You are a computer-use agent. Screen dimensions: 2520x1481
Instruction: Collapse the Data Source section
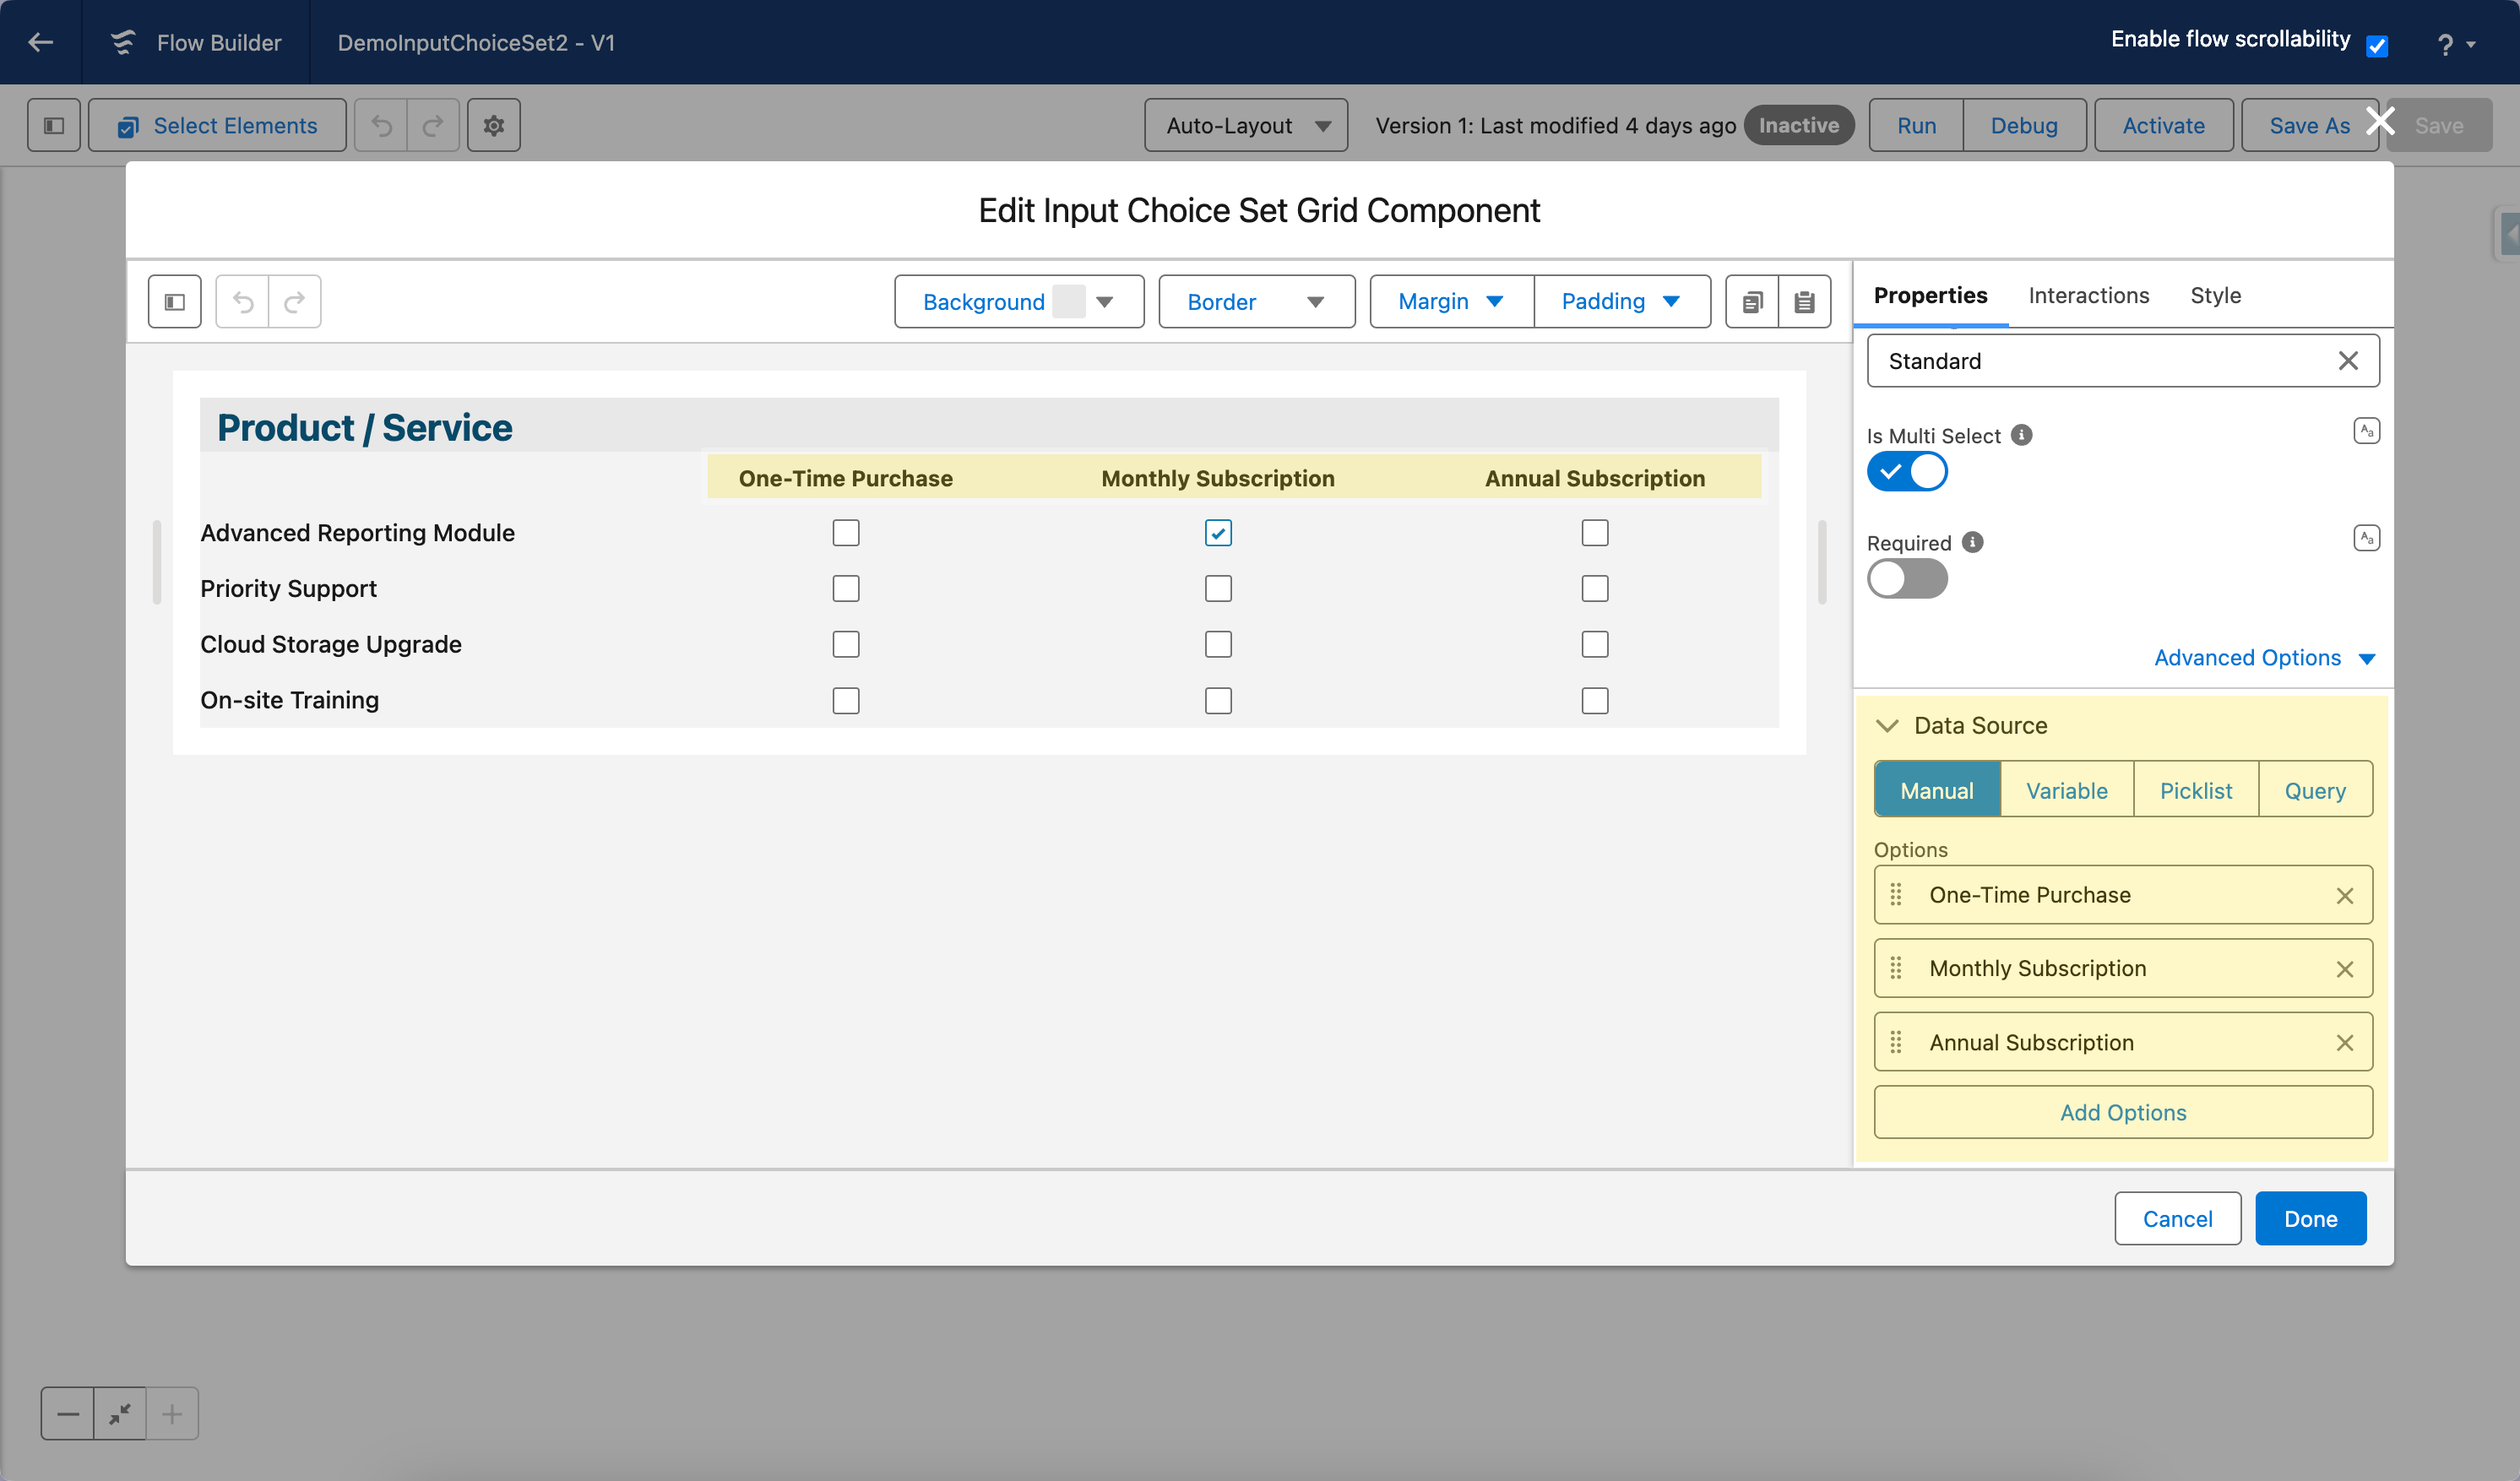click(1887, 726)
